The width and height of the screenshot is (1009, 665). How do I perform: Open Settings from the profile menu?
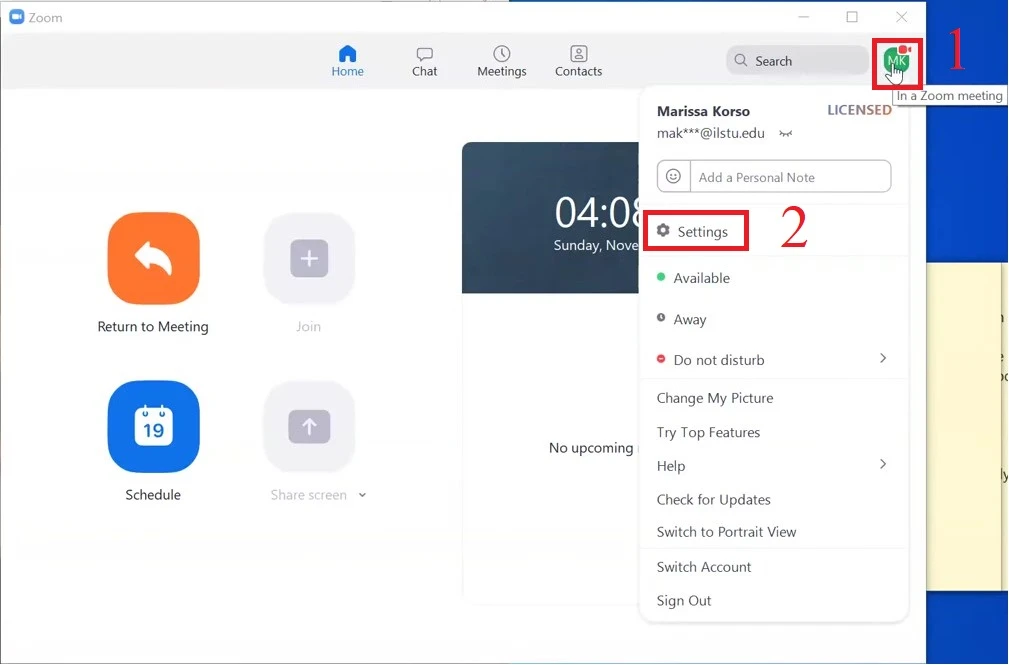click(702, 232)
